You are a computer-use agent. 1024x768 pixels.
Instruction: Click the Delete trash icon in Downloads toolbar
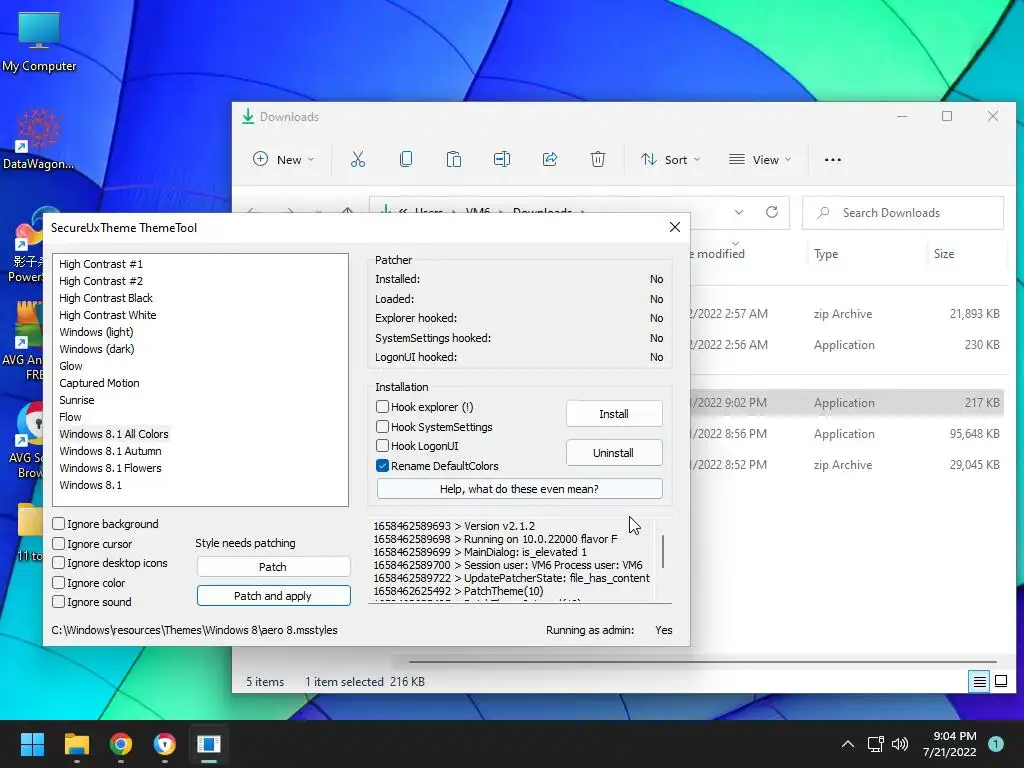point(598,159)
